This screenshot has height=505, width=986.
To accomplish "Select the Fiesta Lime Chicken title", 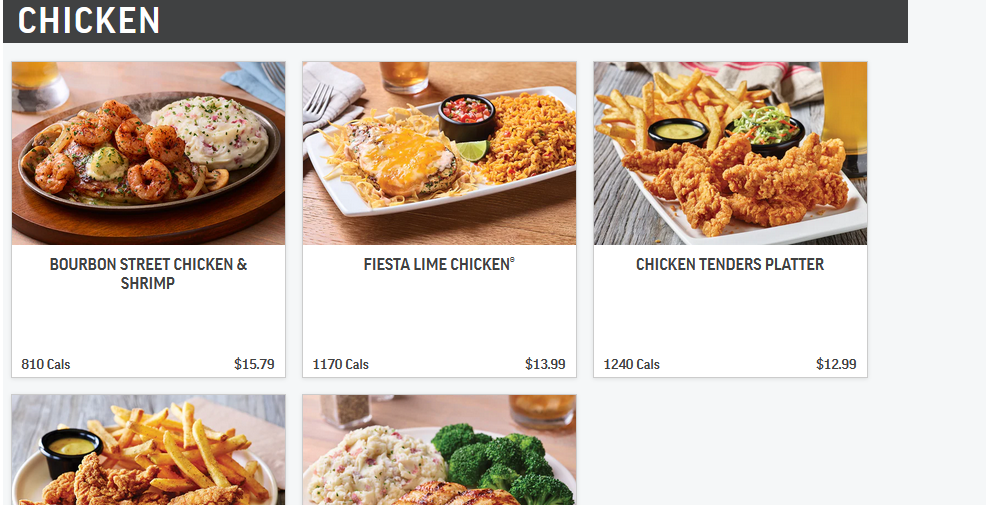I will [439, 264].
